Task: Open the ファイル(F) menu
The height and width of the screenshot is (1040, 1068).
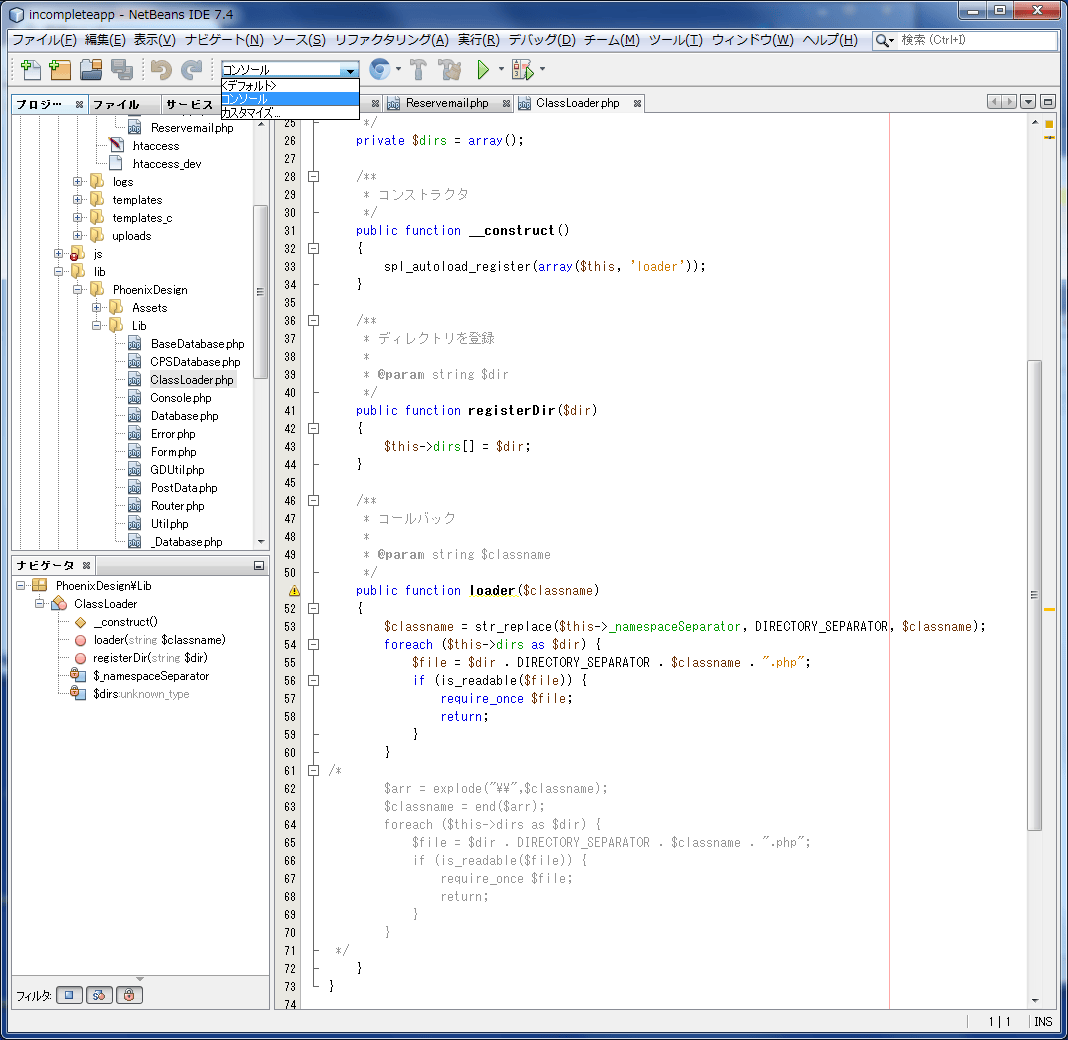Action: 44,40
